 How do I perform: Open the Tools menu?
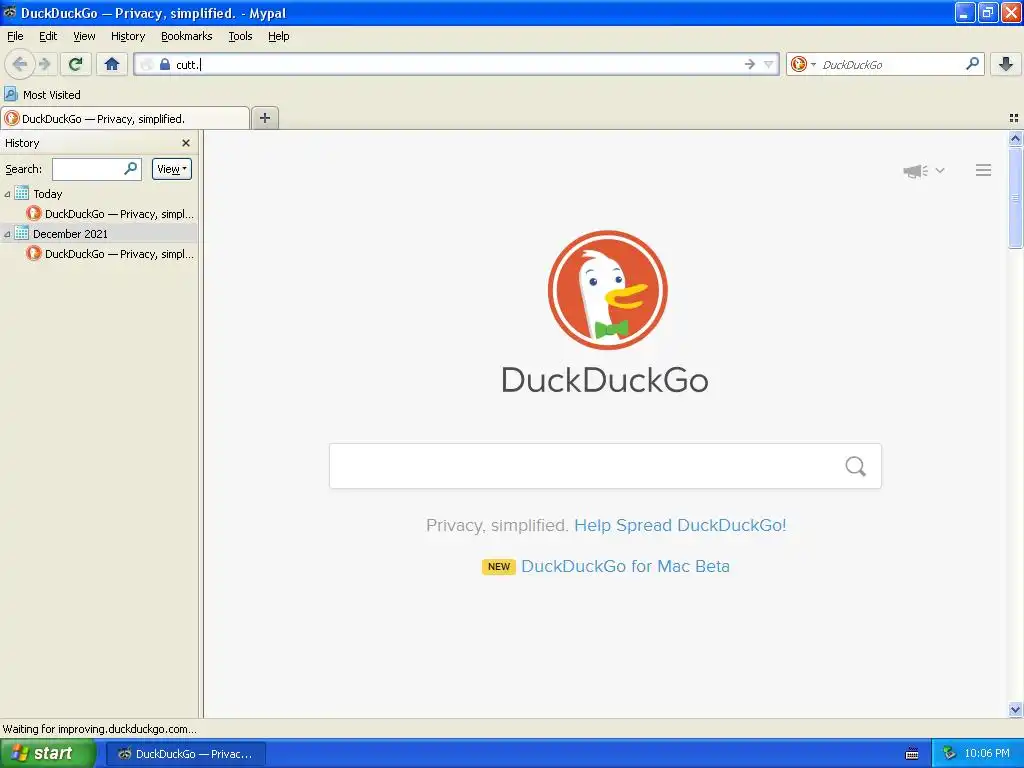(x=240, y=36)
